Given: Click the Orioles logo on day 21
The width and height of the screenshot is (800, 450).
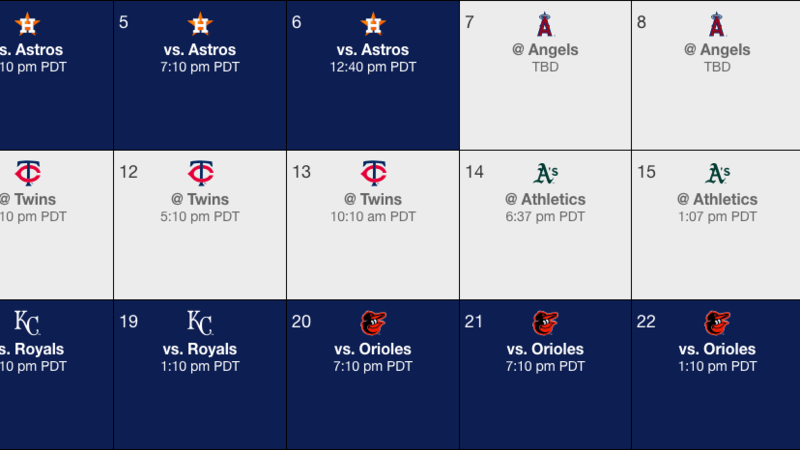Looking at the screenshot, I should point(545,323).
